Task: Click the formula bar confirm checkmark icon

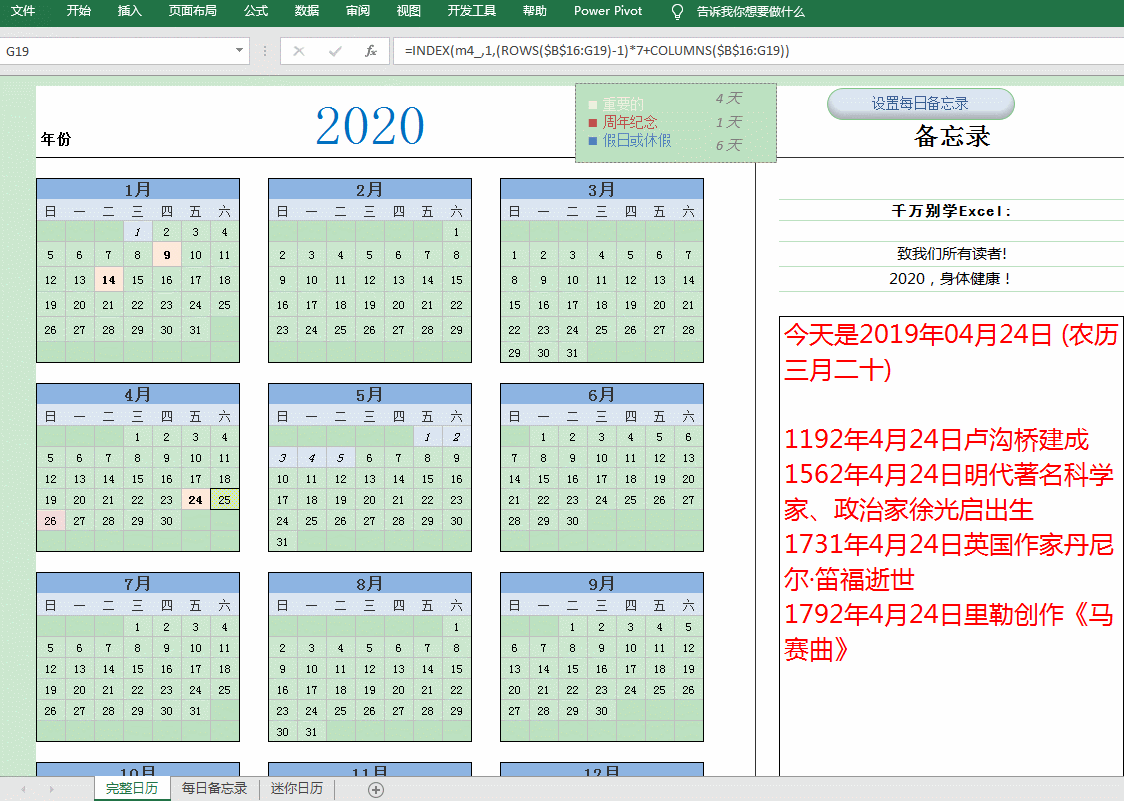Action: tap(335, 51)
